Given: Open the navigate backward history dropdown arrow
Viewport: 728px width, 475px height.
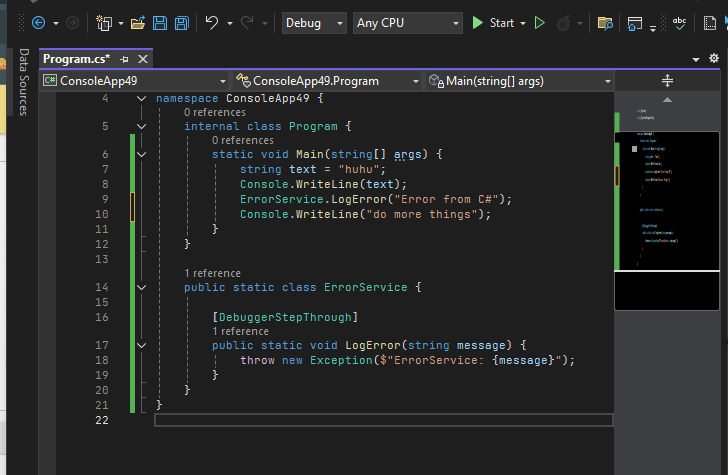Looking at the screenshot, I should (x=56, y=23).
